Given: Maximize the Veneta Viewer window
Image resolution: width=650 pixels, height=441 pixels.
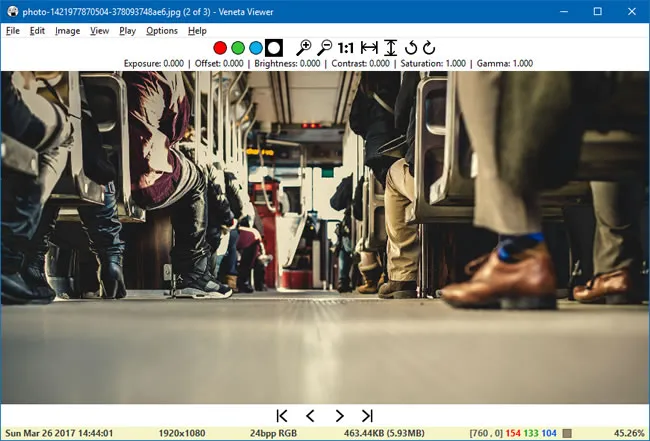Looking at the screenshot, I should click(598, 12).
